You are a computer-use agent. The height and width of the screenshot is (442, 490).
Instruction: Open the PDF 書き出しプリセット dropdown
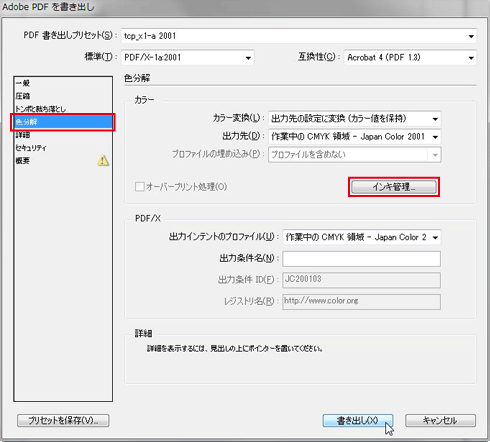(299, 36)
